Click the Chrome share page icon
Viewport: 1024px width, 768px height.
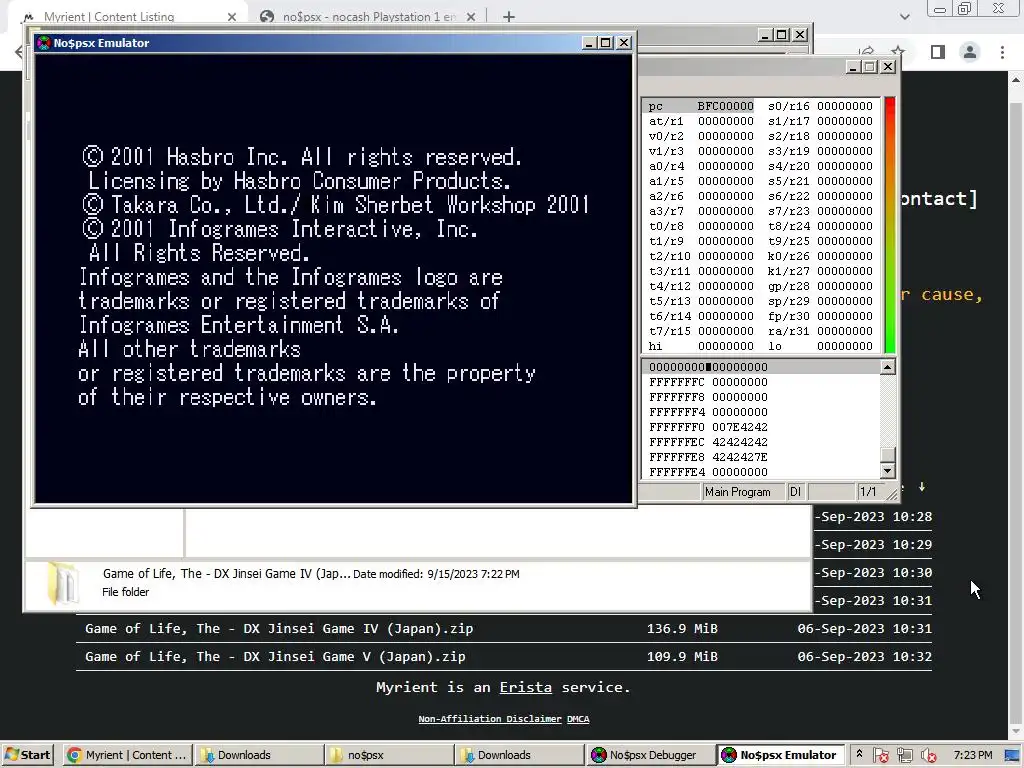pos(867,52)
